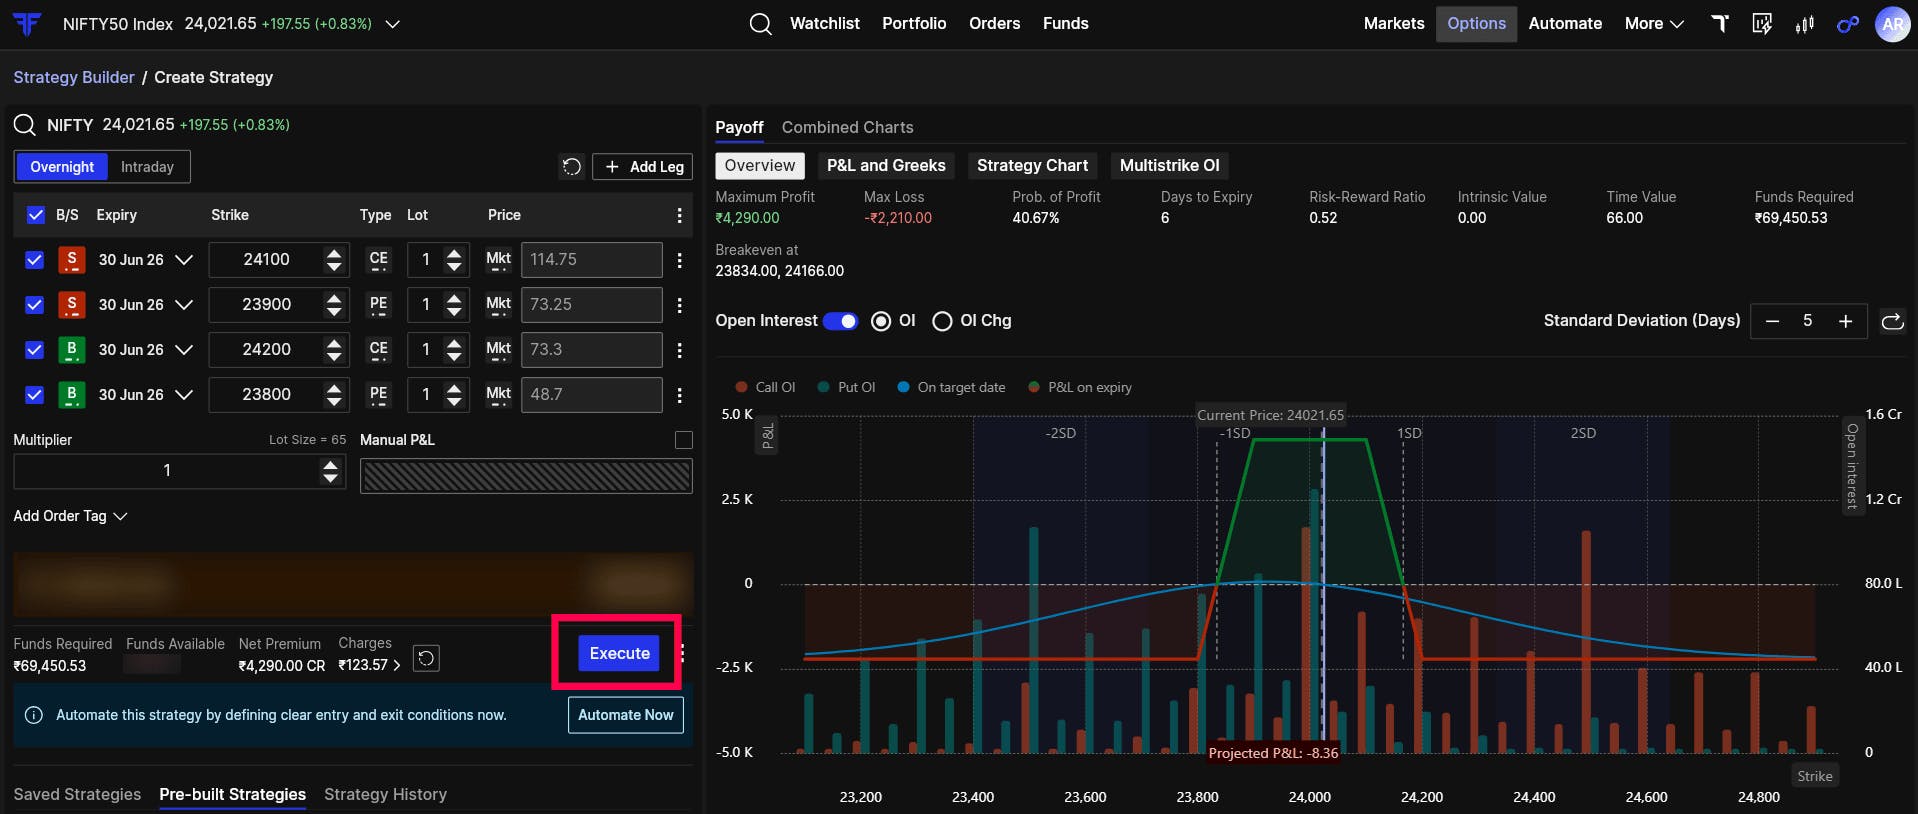The height and width of the screenshot is (814, 1918).
Task: Switch to Intraday mode
Action: [x=147, y=167]
